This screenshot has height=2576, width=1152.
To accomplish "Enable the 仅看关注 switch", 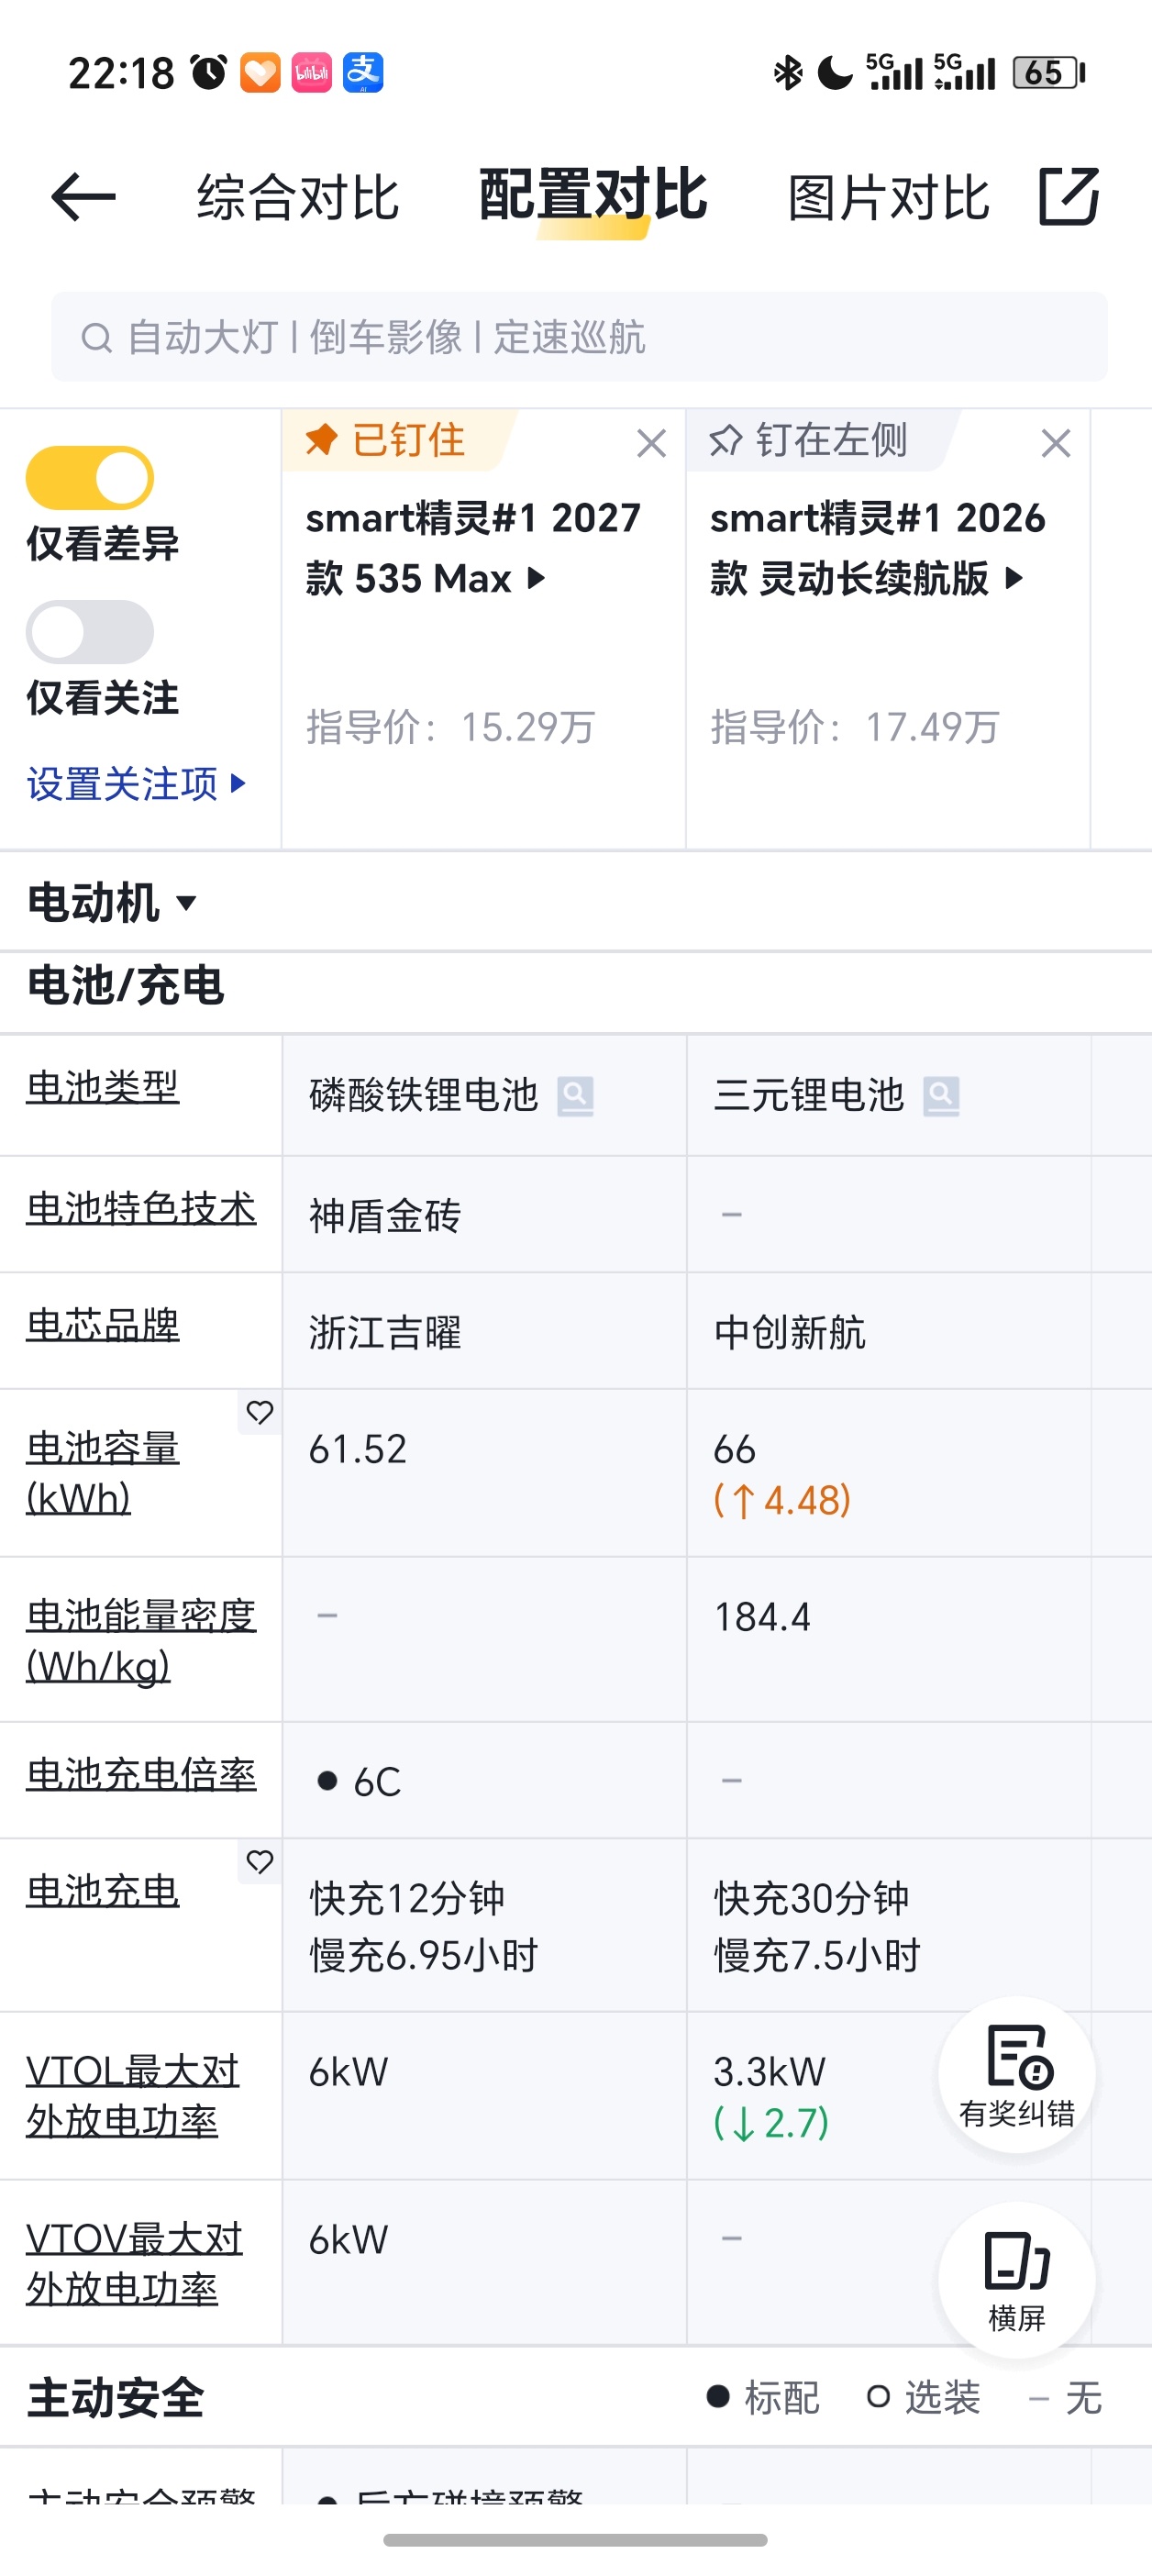I will [x=90, y=632].
